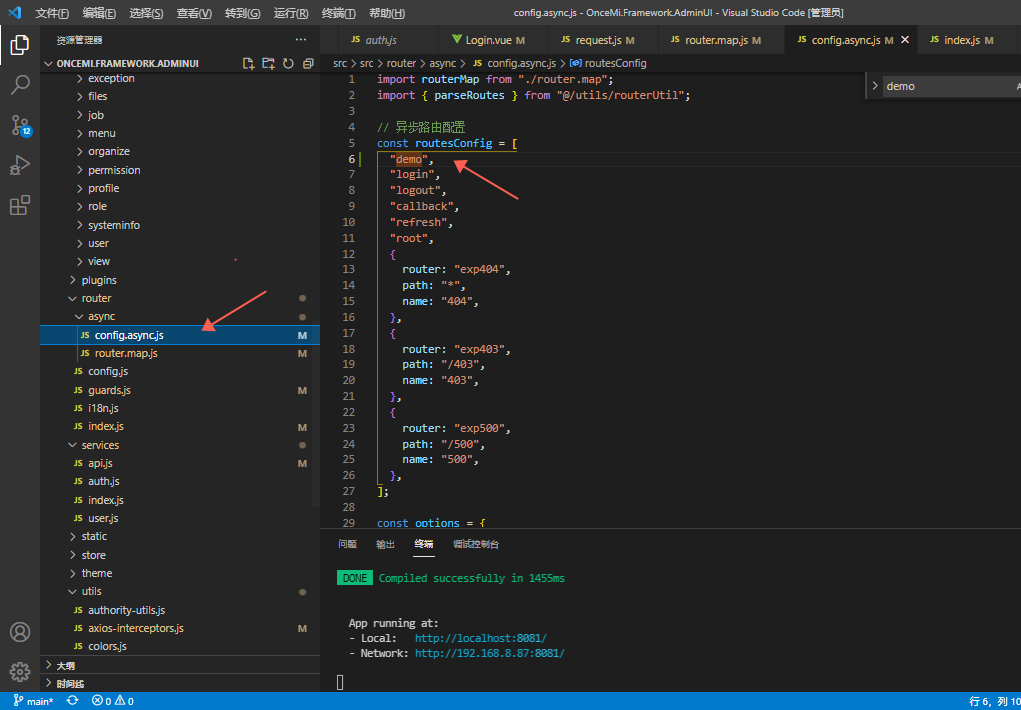The height and width of the screenshot is (710, 1021).
Task: Open guards.js in the explorer
Action: (x=180, y=390)
